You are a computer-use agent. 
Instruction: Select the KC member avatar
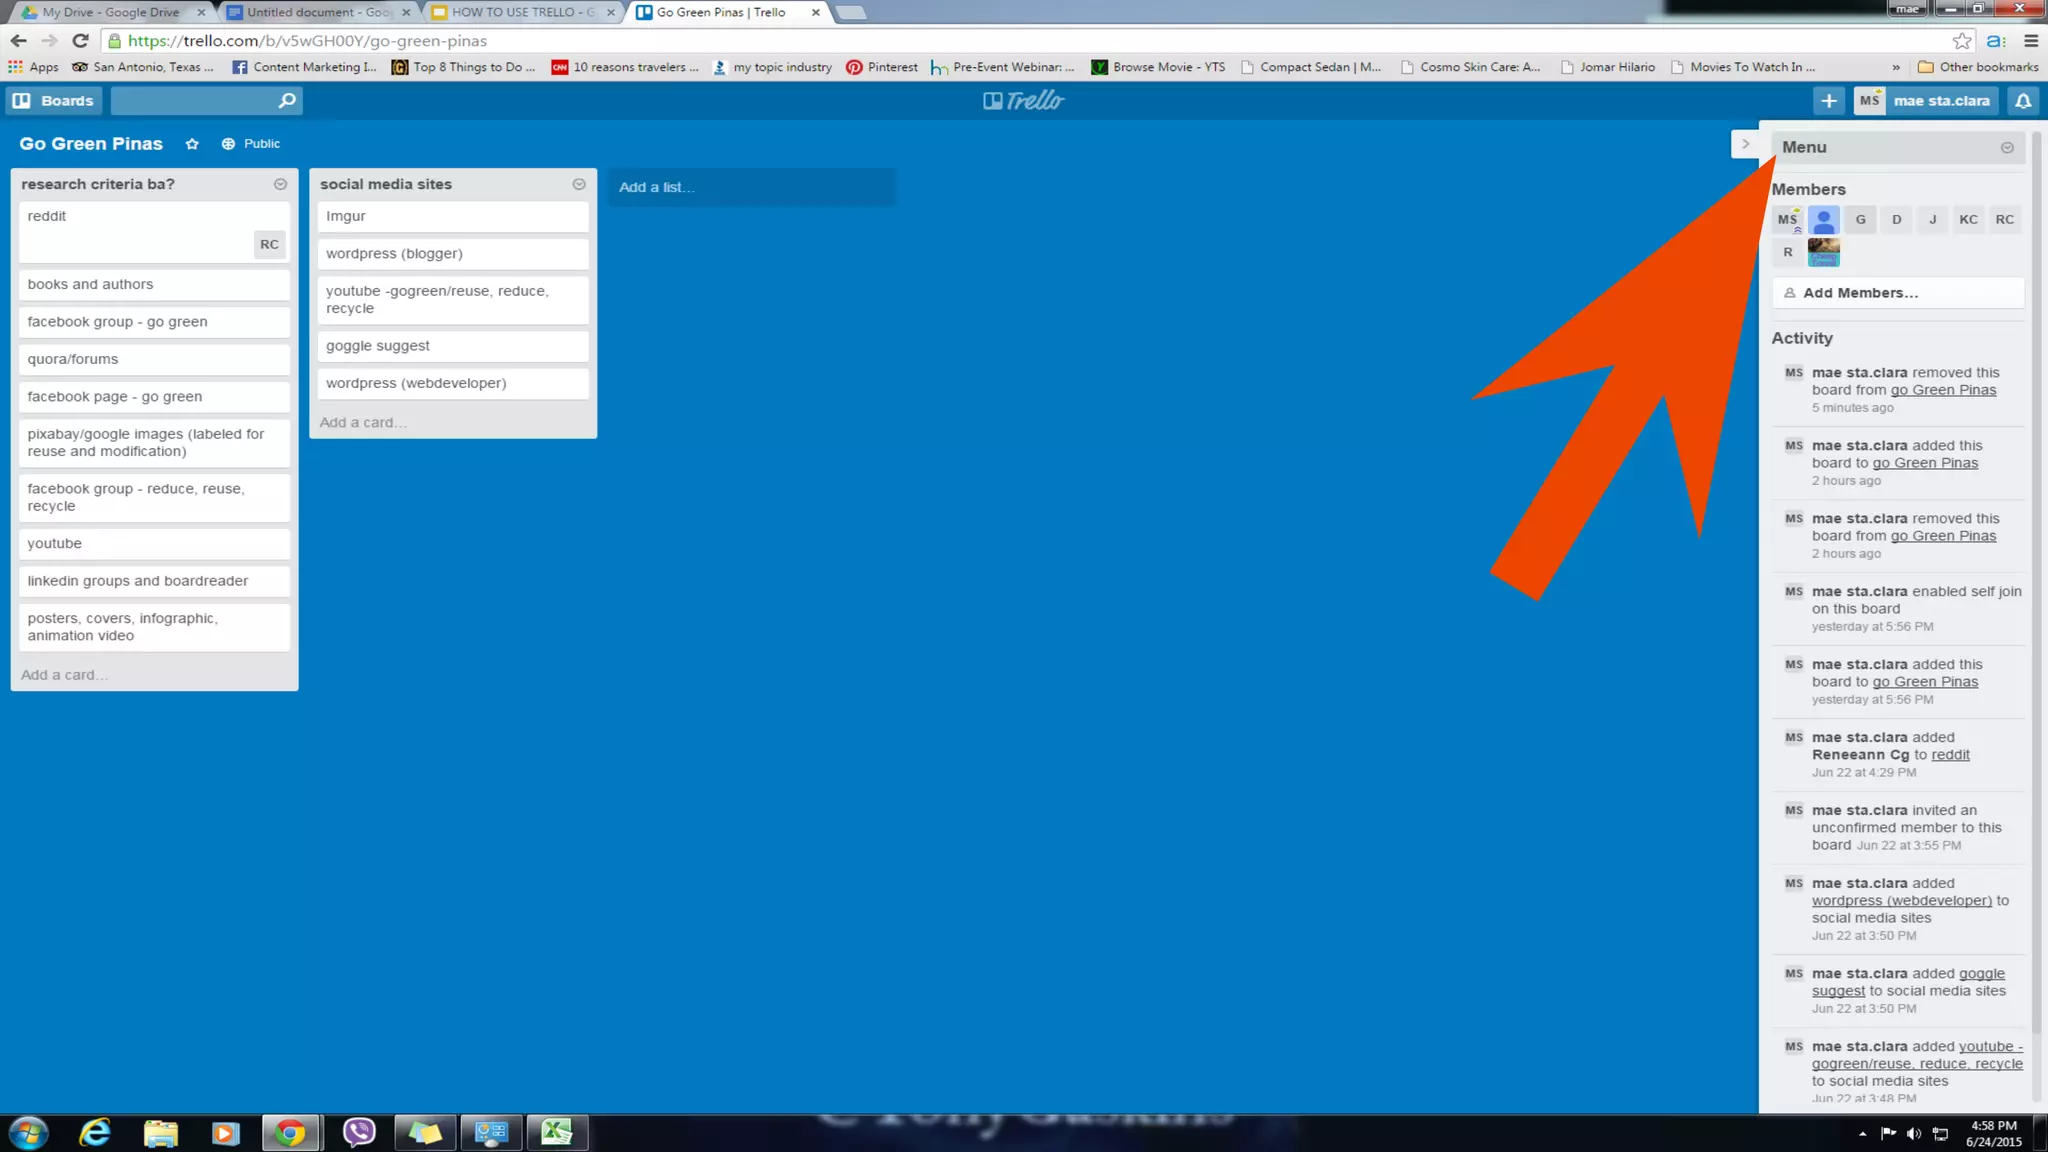tap(1968, 219)
